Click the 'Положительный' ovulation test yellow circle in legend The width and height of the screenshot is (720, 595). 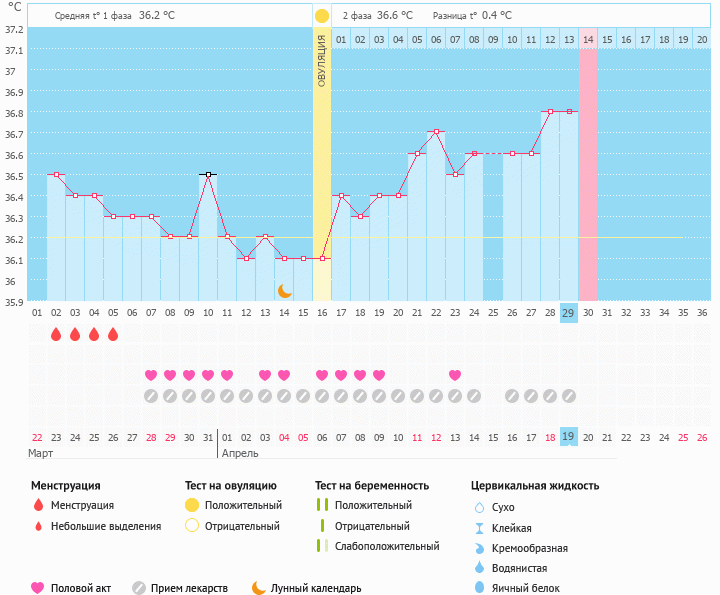point(192,506)
